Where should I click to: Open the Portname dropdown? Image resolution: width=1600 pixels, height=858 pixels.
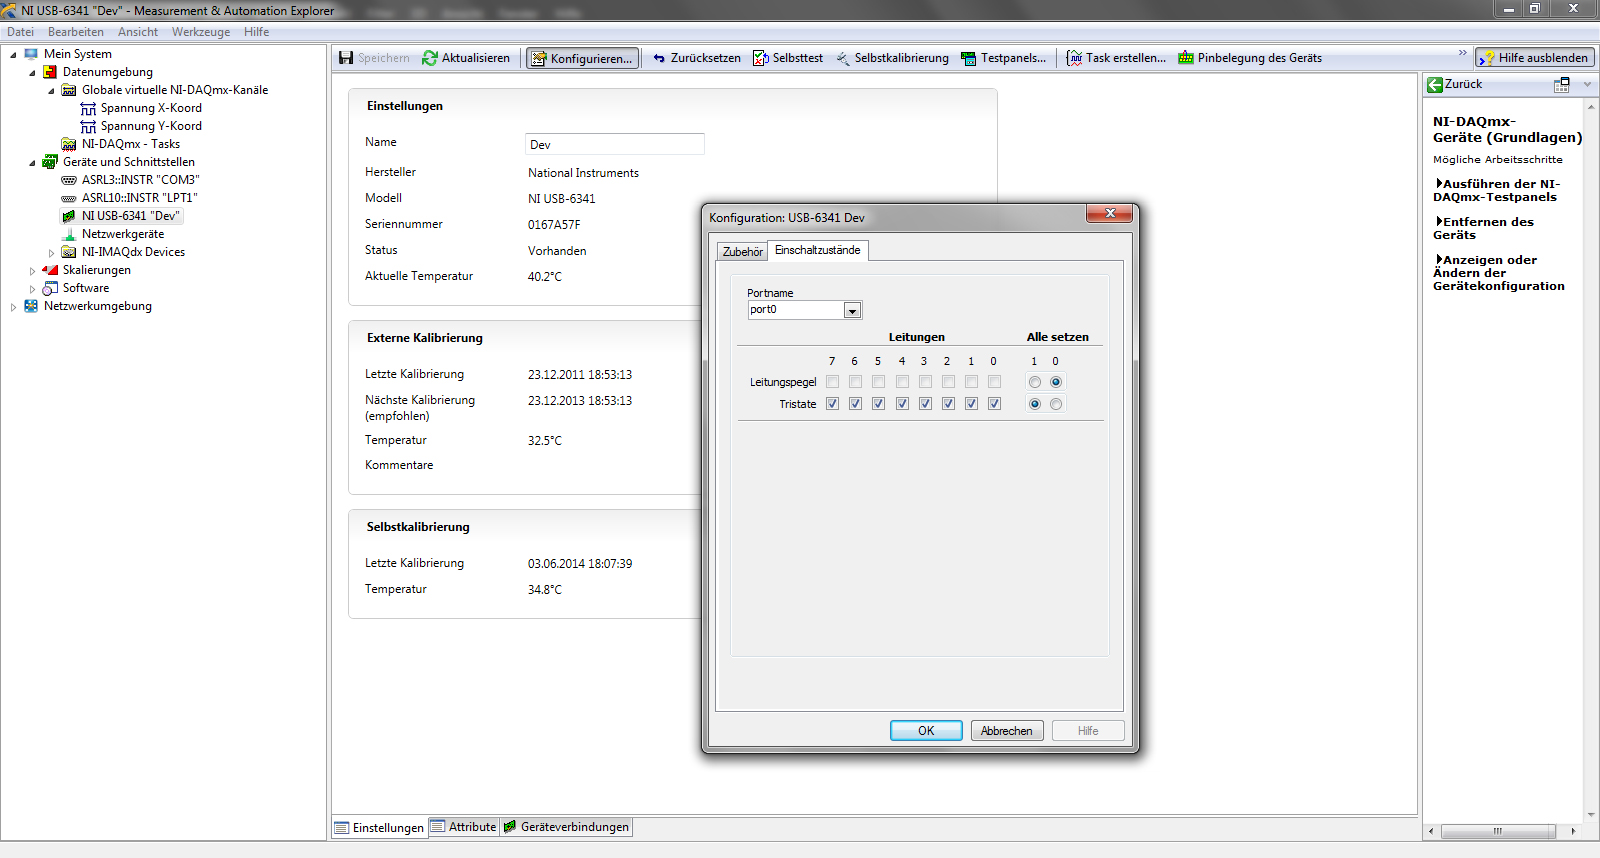(x=852, y=311)
